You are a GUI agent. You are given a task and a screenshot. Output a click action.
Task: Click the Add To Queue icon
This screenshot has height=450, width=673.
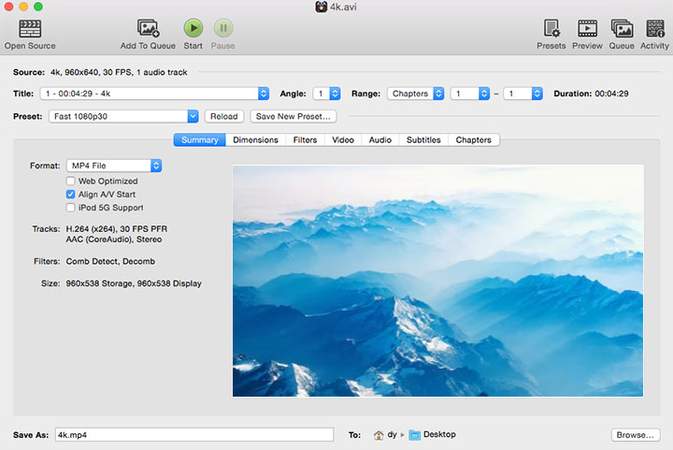148,28
